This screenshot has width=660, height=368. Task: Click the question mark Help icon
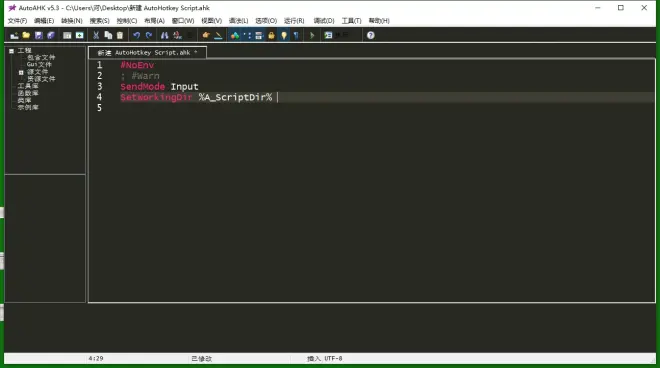pyautogui.click(x=370, y=35)
